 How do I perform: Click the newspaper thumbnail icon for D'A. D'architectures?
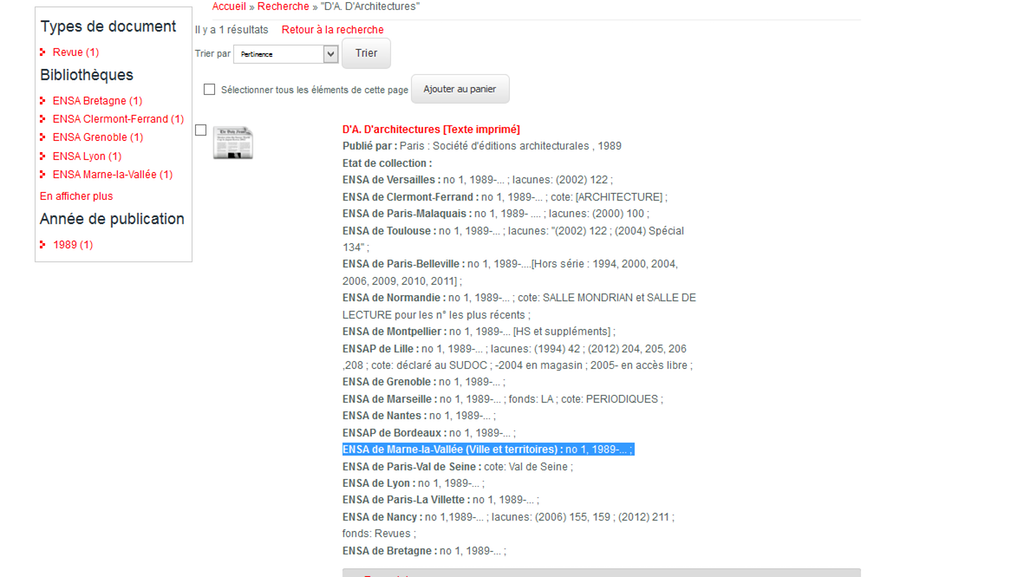point(233,143)
